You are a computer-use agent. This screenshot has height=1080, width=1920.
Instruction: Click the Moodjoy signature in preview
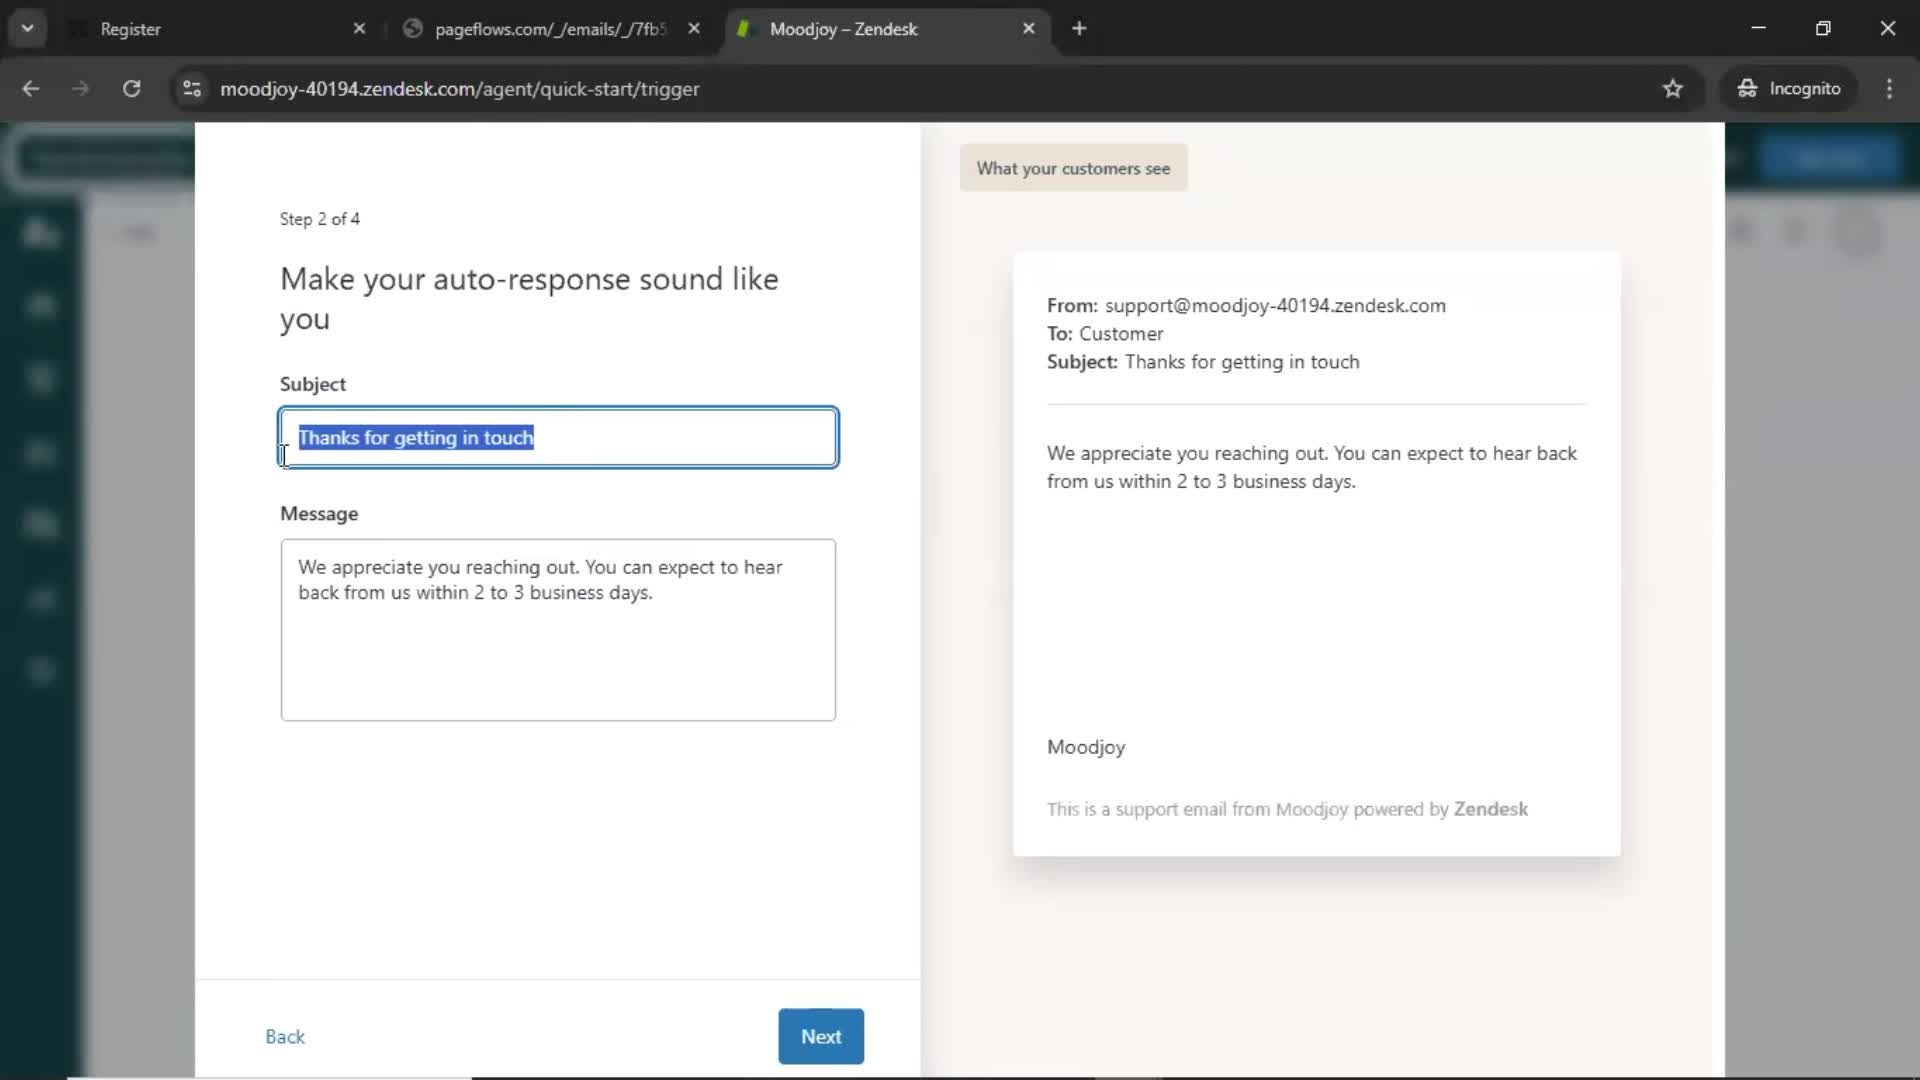click(x=1086, y=747)
